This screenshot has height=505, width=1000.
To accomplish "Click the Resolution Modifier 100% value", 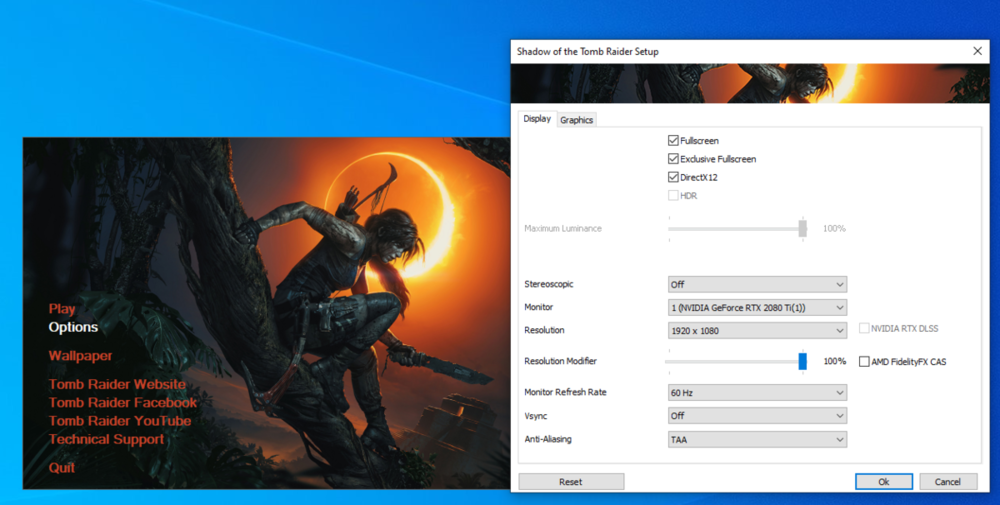I will click(835, 361).
